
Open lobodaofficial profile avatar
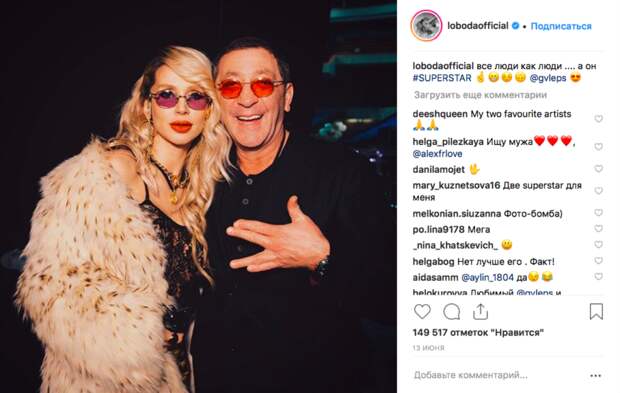[426, 26]
